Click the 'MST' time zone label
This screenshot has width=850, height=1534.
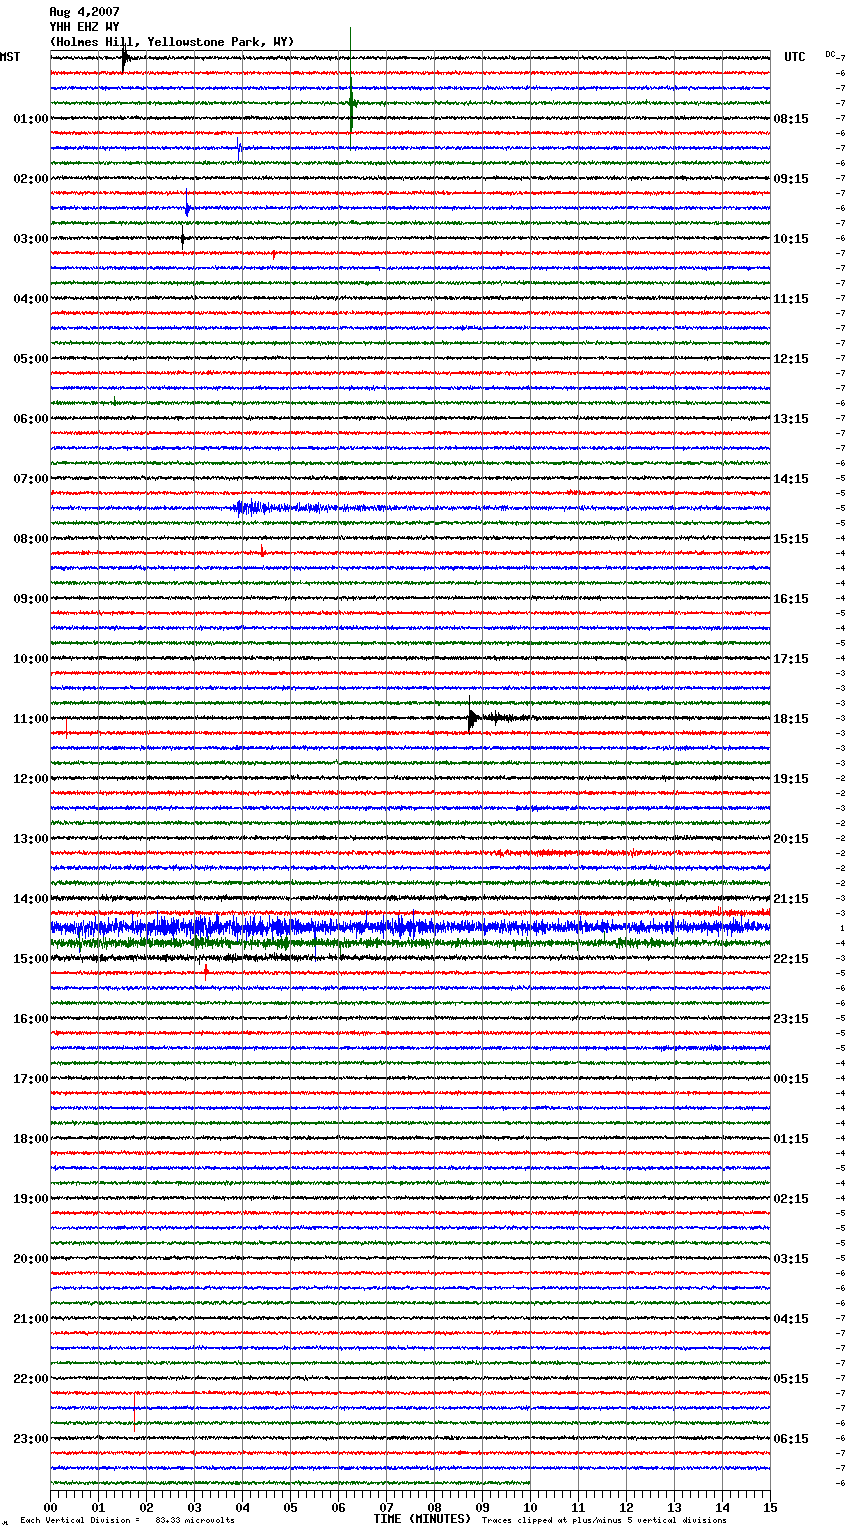10,57
